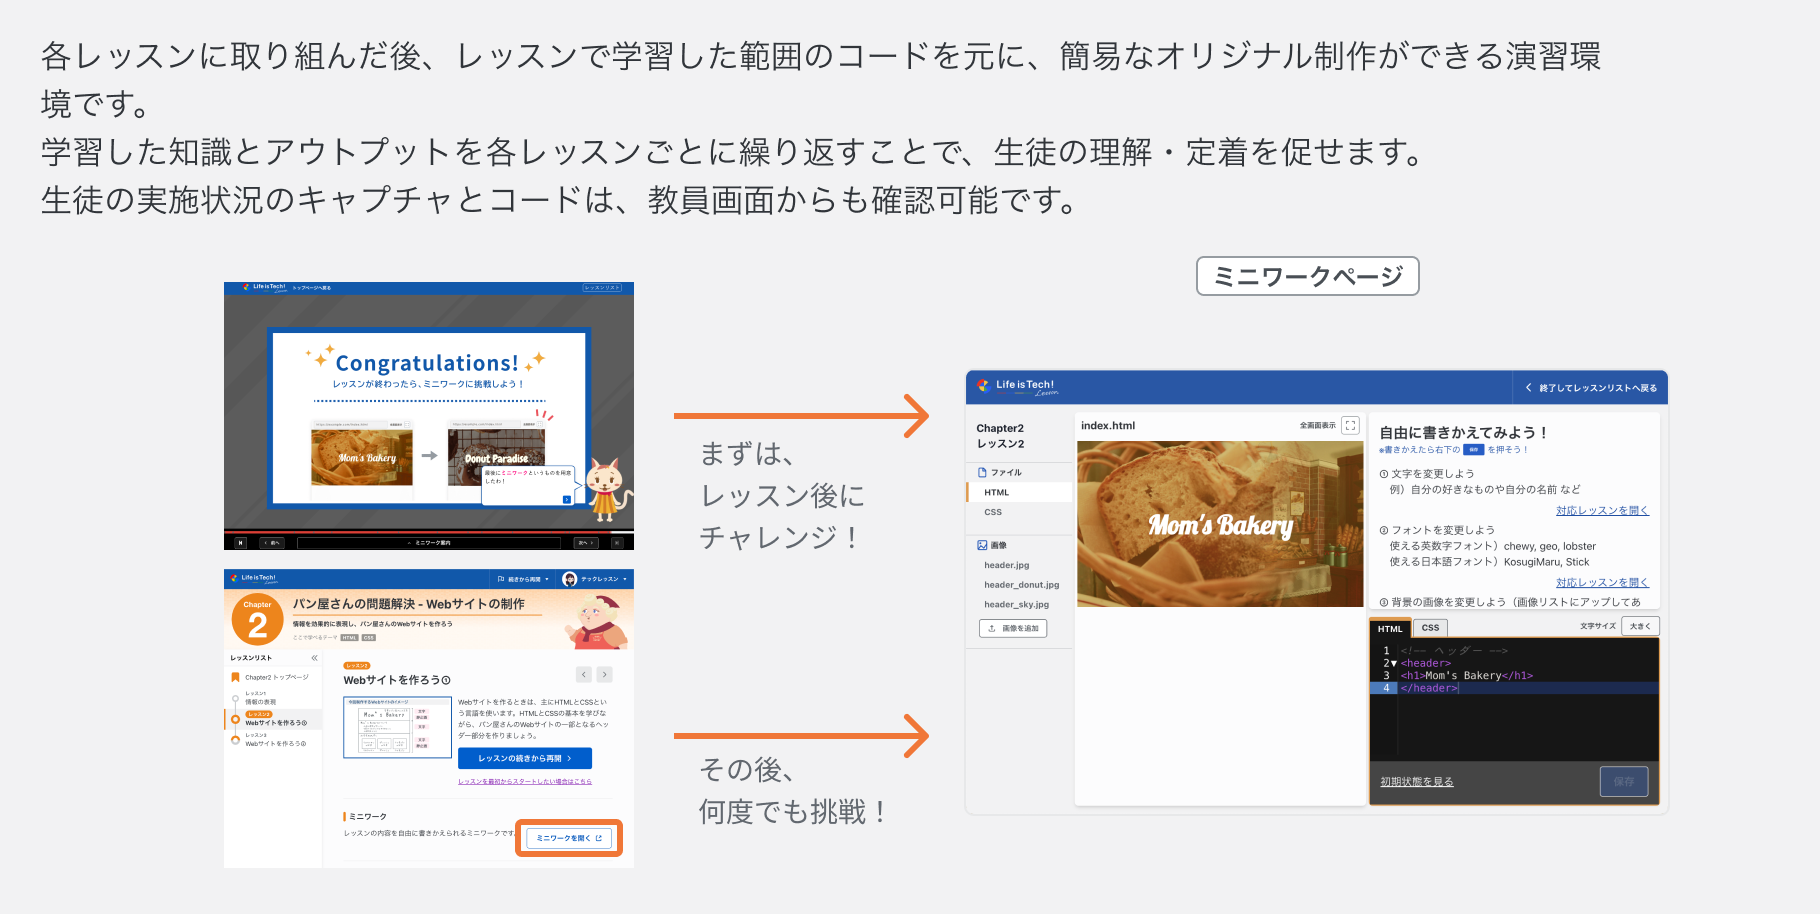The height and width of the screenshot is (914, 1820).
Task: Select header_donut.jpg in the image list
Action: [x=1022, y=585]
